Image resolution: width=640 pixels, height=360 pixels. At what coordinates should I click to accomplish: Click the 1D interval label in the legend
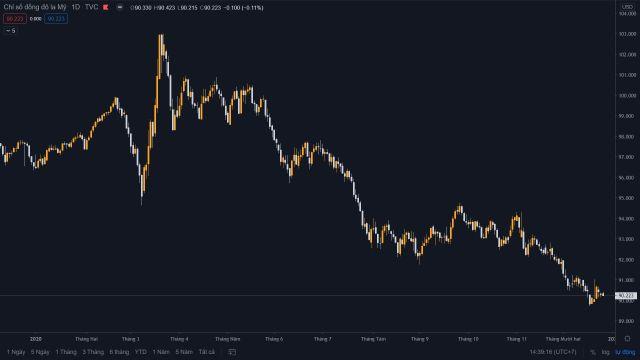tap(76, 7)
